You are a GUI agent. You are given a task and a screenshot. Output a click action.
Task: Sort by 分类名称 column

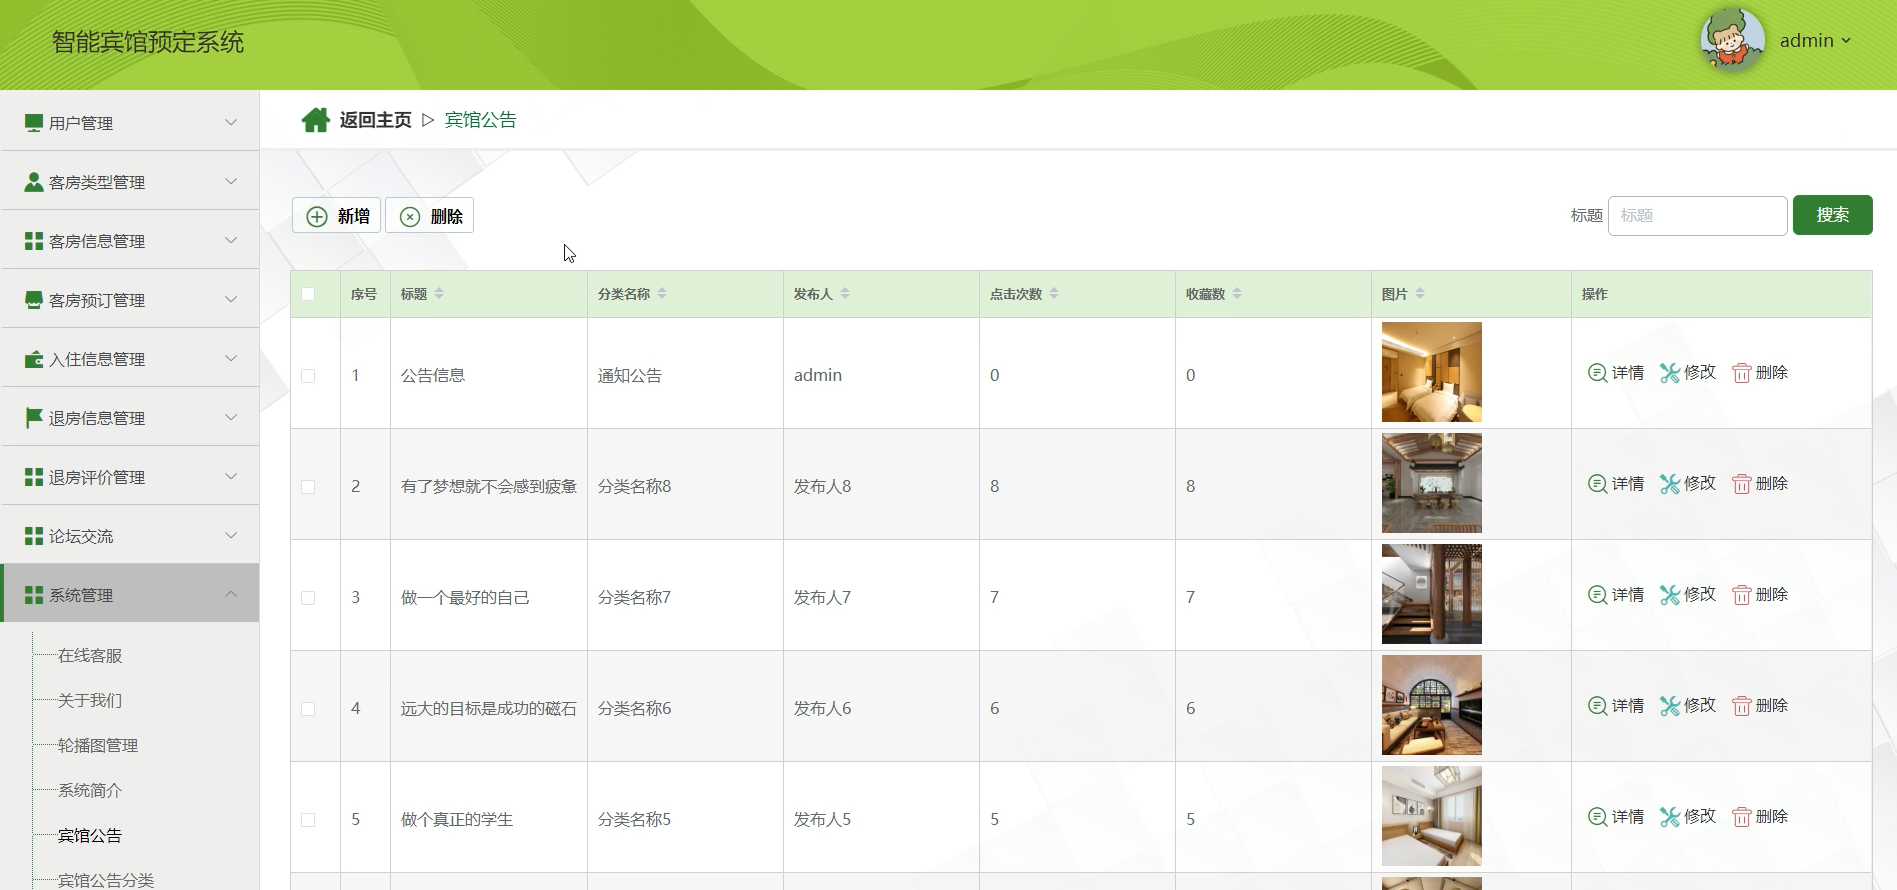click(x=662, y=294)
